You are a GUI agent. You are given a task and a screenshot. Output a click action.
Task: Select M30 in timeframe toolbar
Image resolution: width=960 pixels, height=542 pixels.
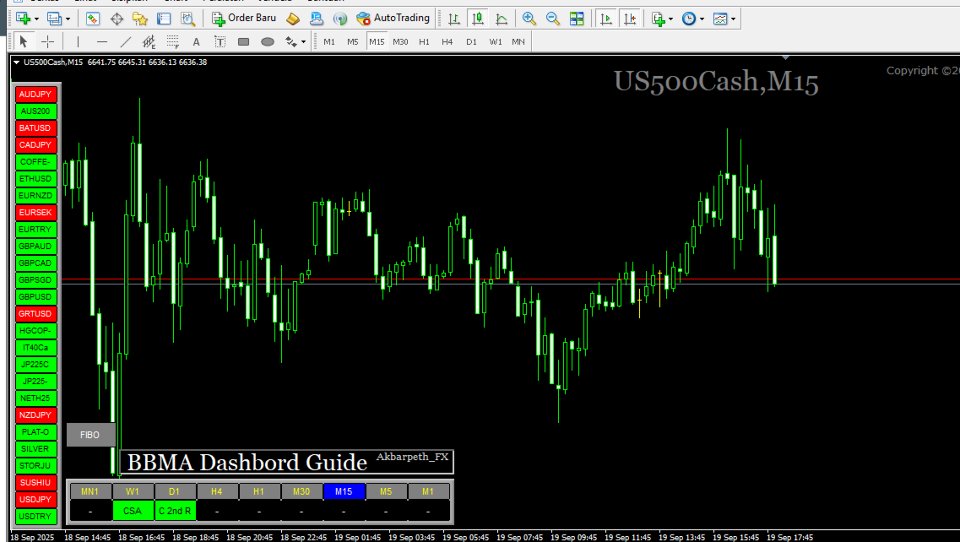400,42
